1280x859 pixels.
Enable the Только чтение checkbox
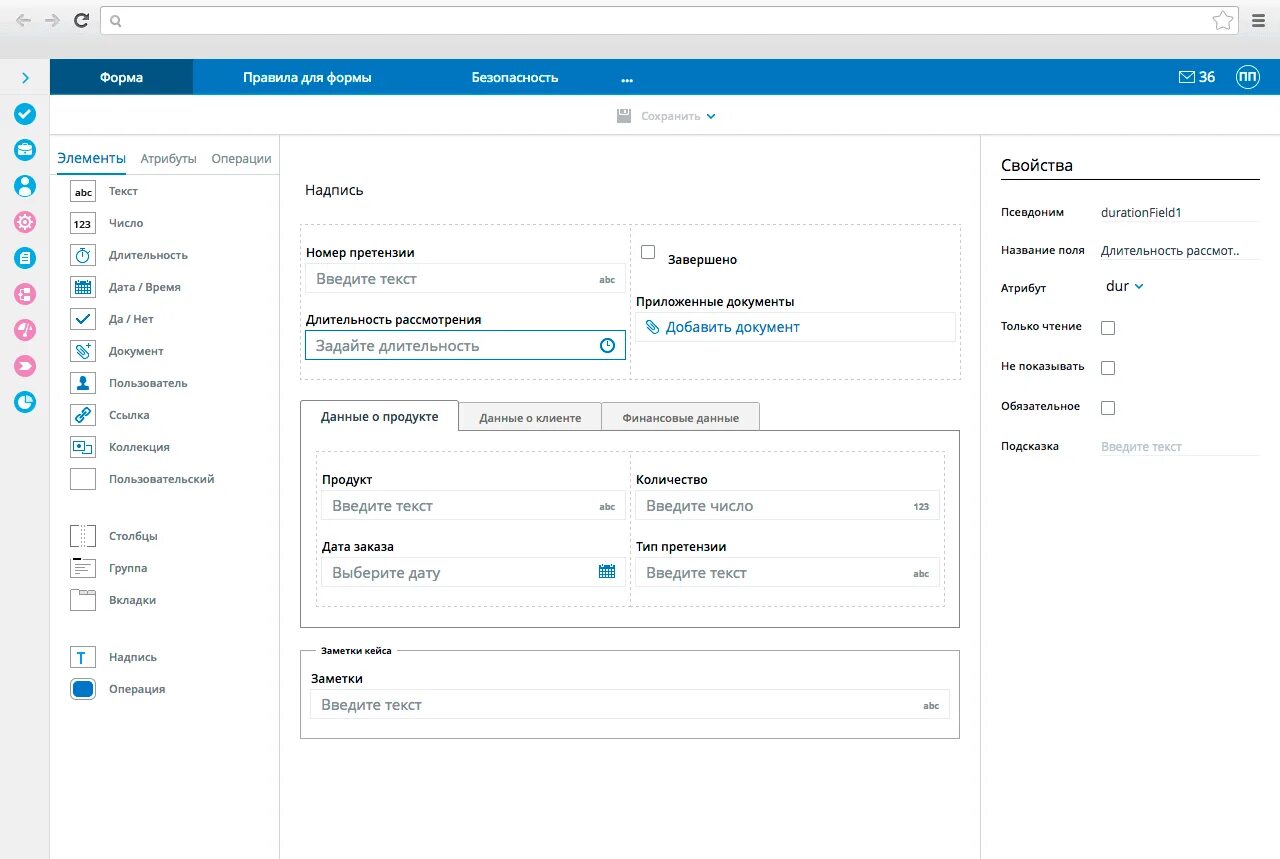click(x=1108, y=328)
